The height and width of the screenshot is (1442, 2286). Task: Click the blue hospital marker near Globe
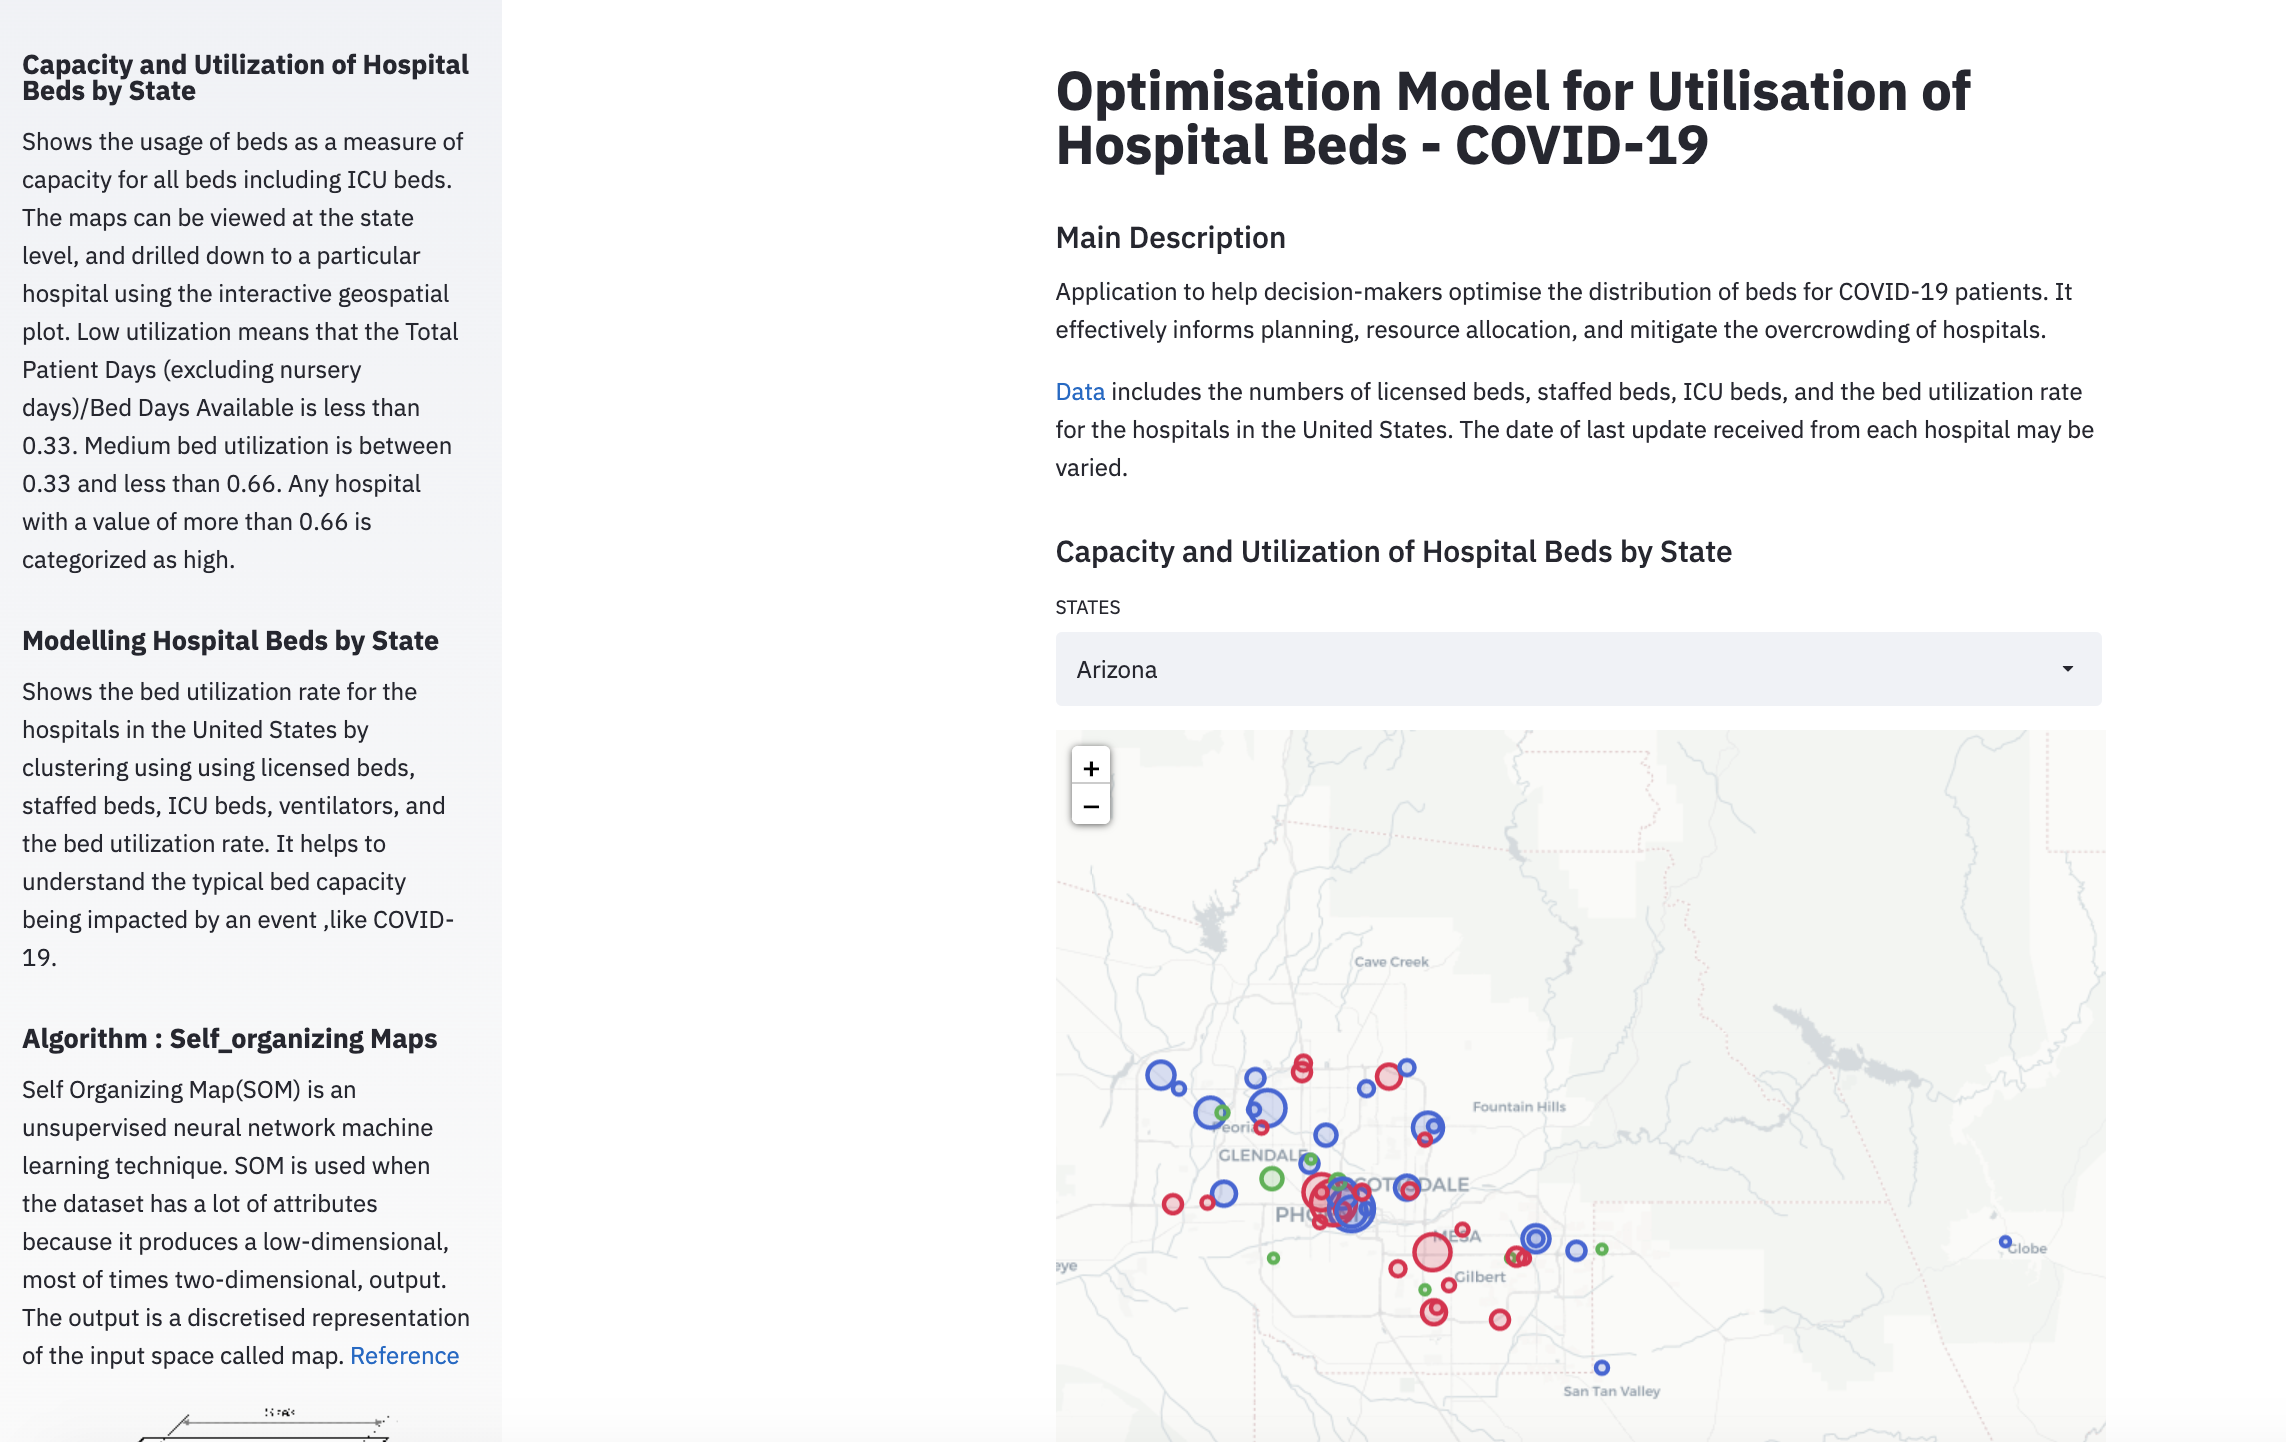(2005, 1242)
